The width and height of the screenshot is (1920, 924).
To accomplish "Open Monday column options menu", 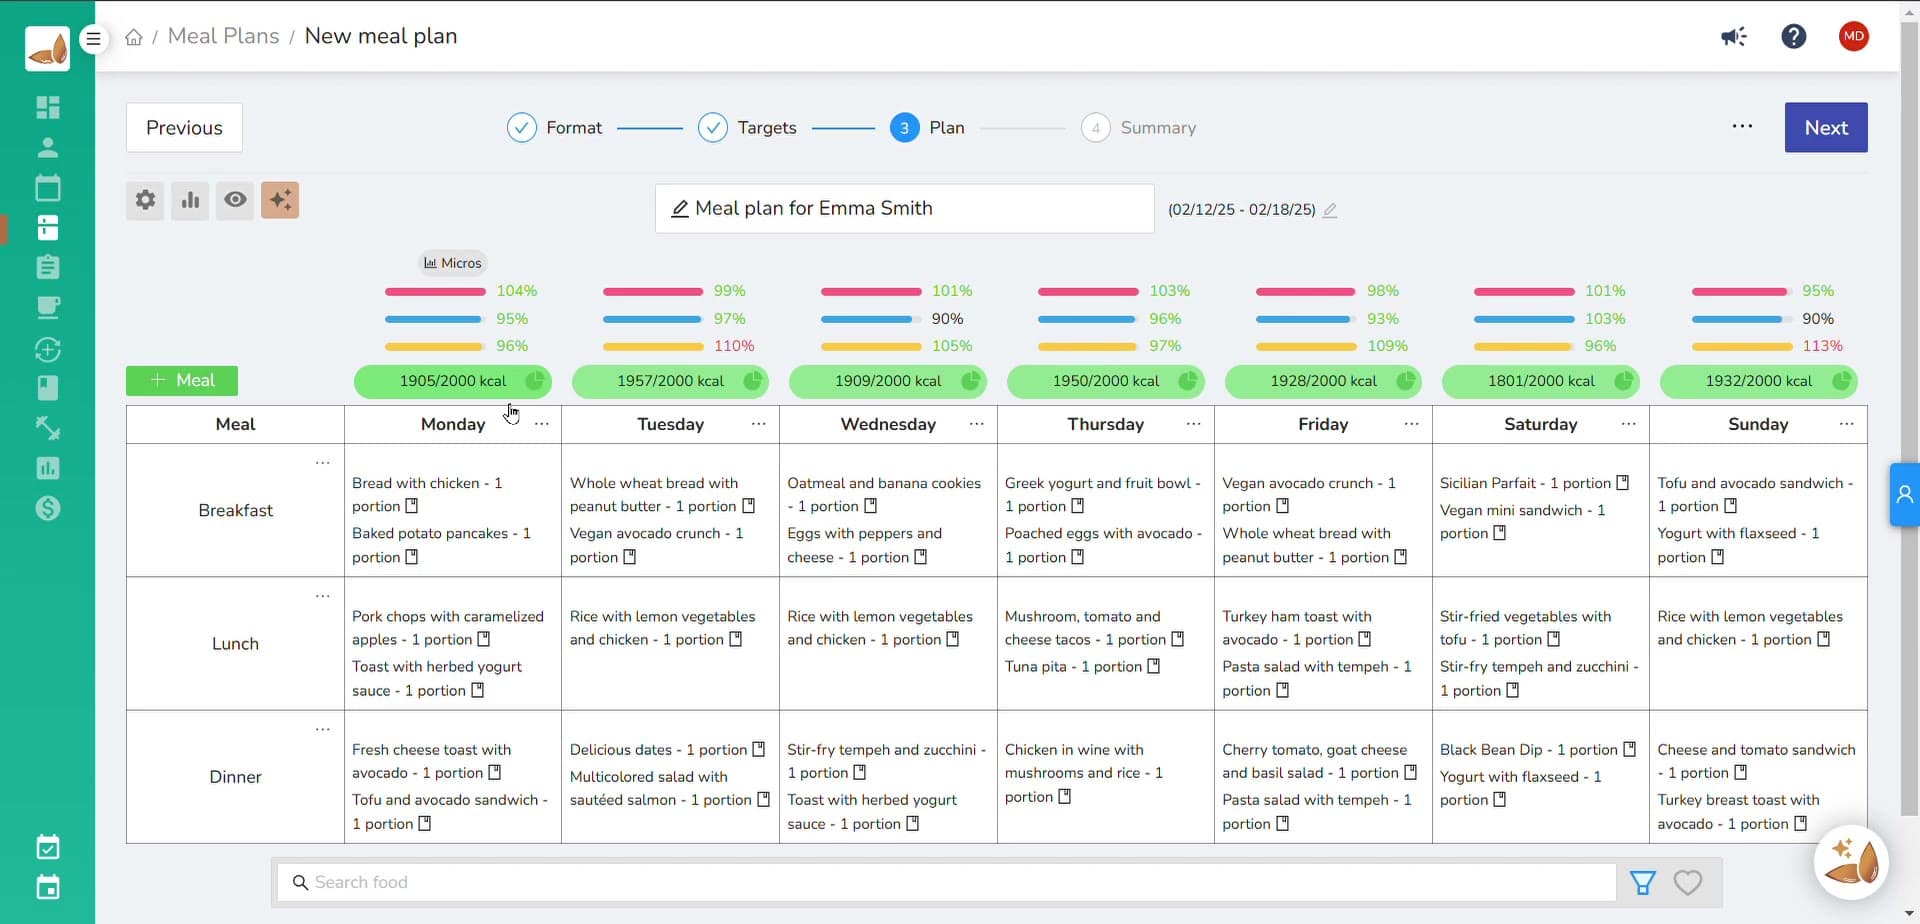I will tap(542, 424).
